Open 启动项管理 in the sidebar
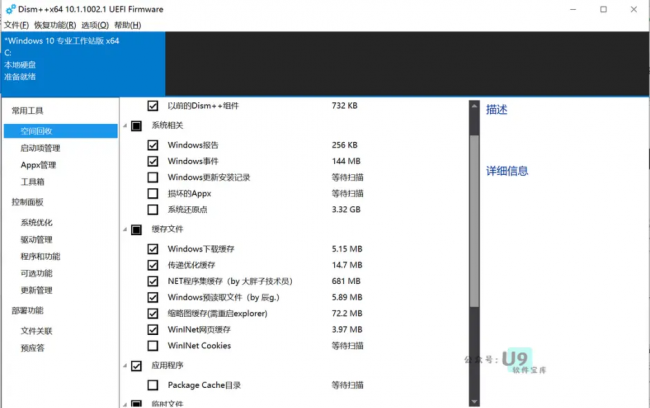The width and height of the screenshot is (650, 408). (41, 148)
